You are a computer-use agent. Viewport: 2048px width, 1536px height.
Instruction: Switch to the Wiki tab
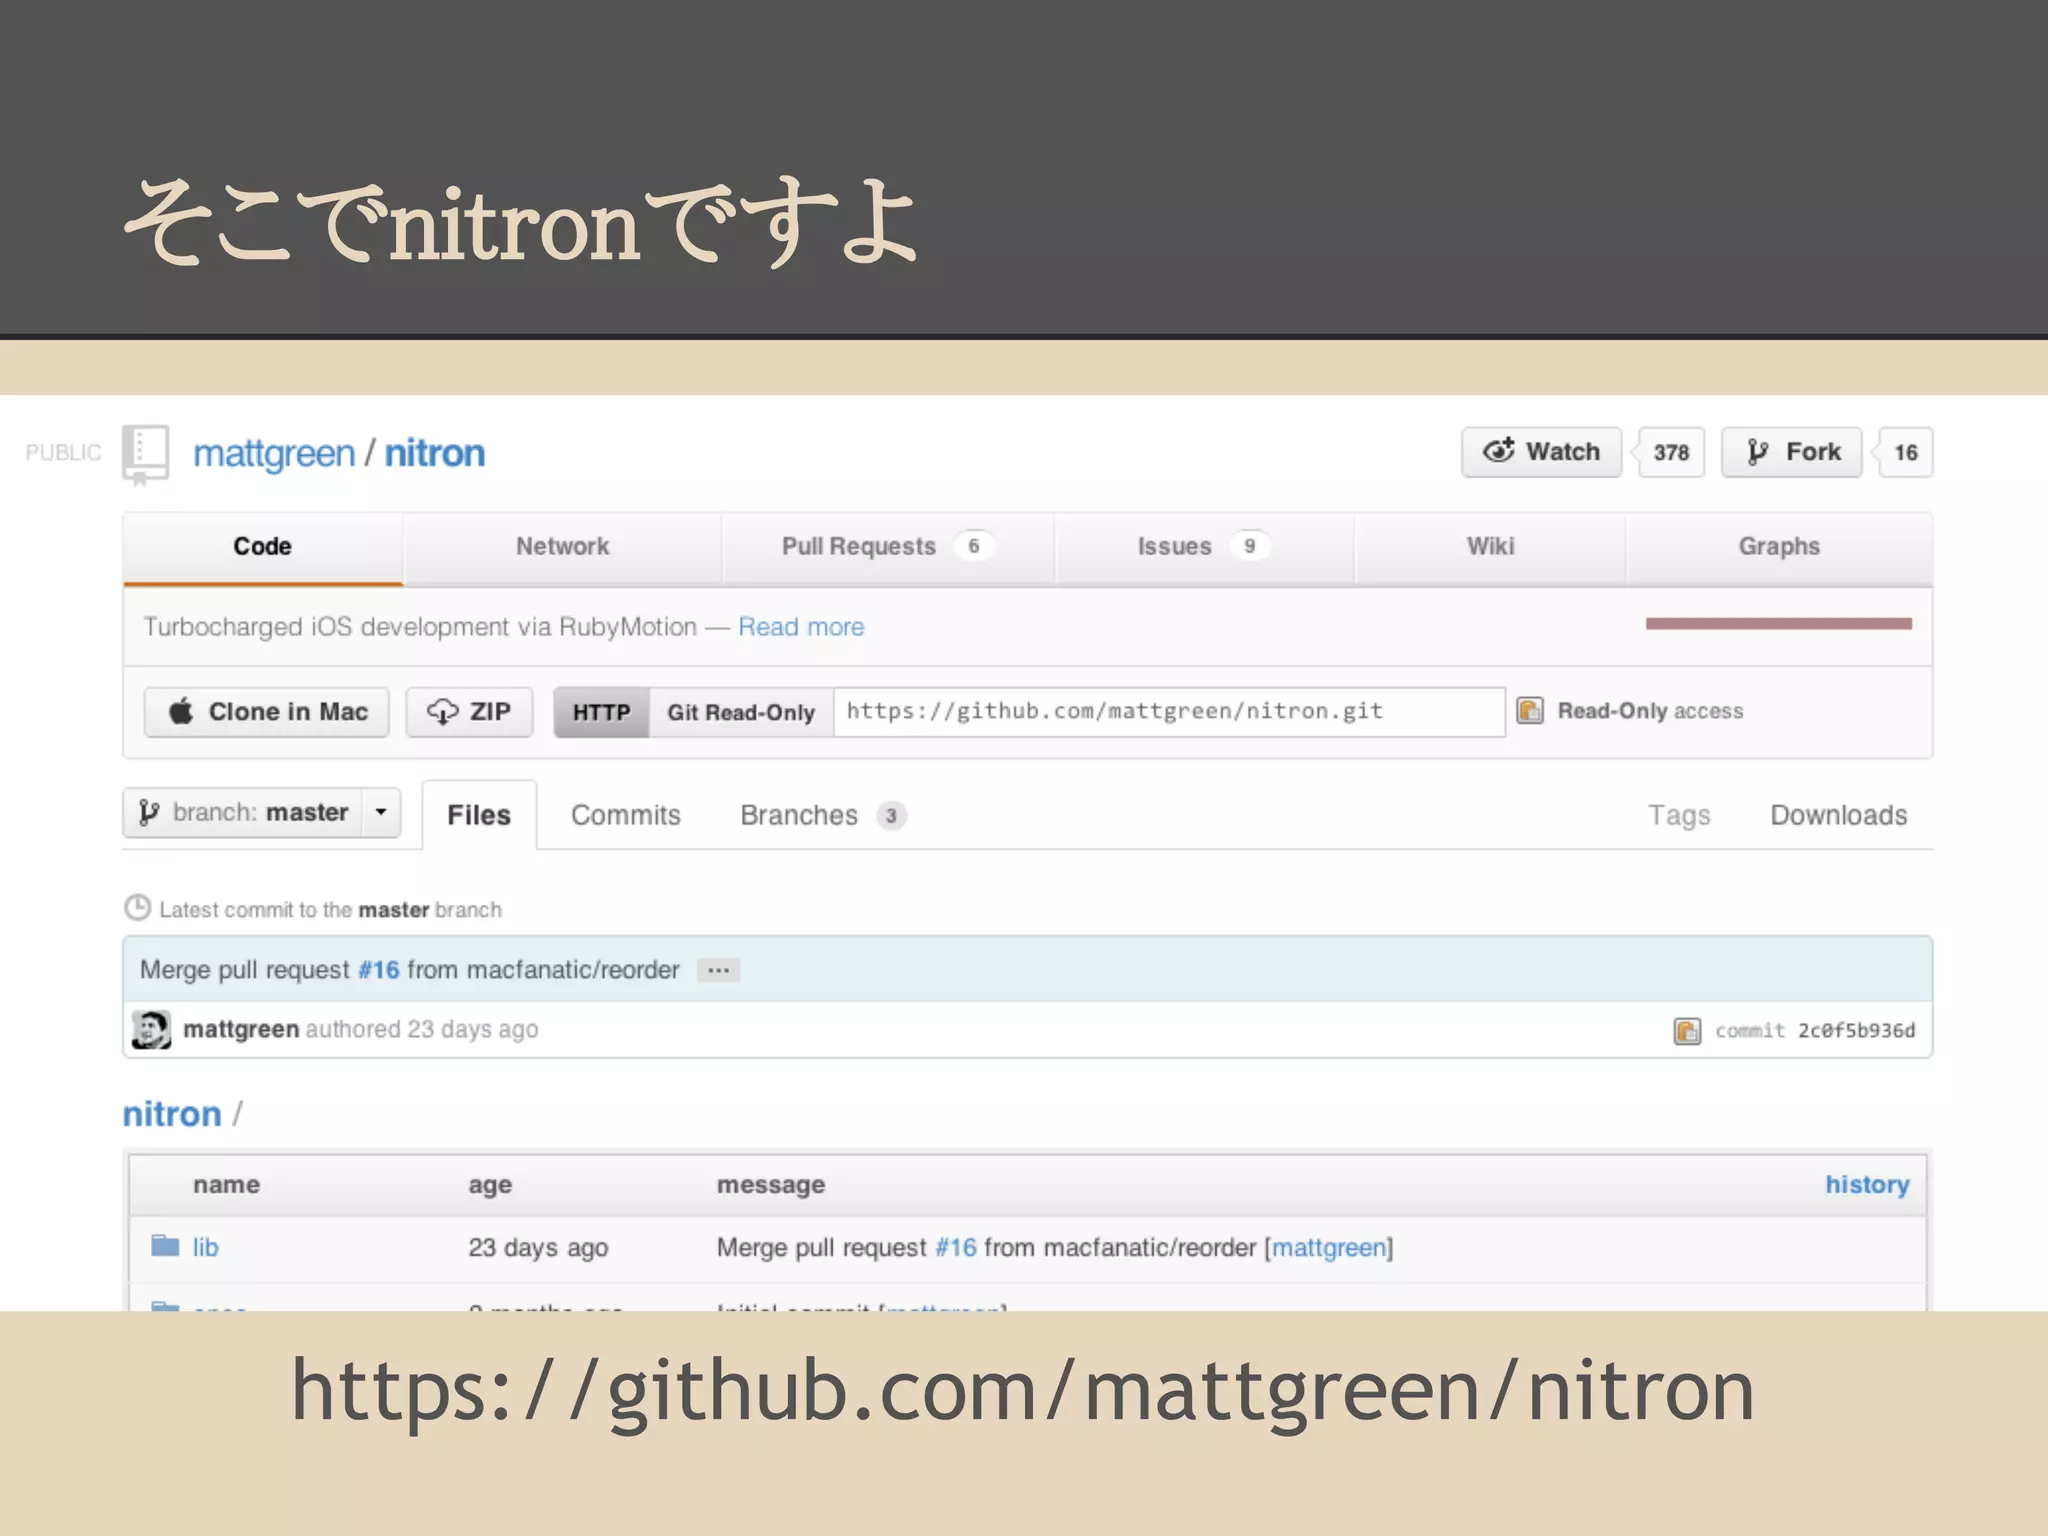point(1490,547)
